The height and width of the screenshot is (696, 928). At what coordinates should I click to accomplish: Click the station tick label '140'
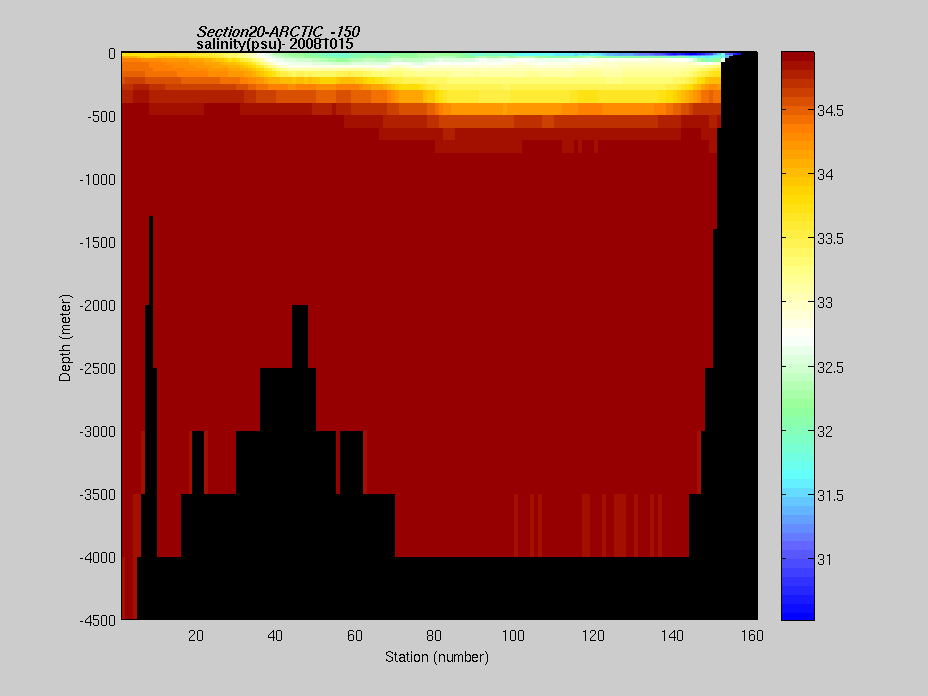click(x=672, y=636)
